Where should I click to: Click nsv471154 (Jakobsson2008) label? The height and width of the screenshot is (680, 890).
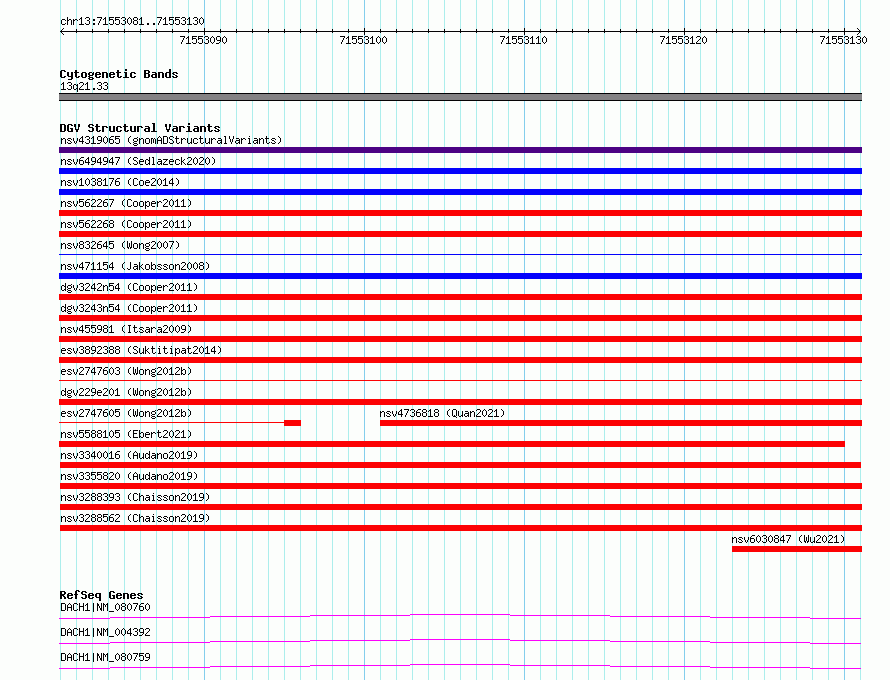(135, 266)
